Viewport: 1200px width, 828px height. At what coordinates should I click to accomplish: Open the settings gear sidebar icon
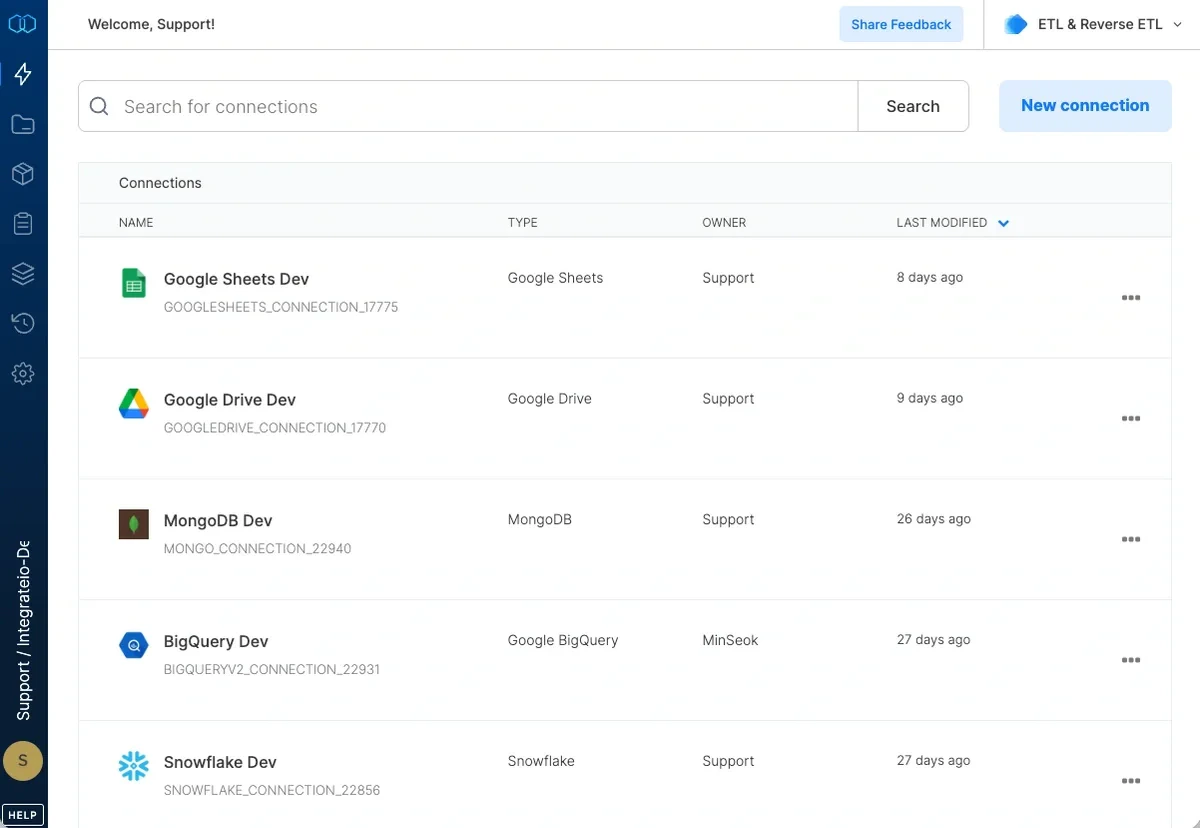click(23, 373)
